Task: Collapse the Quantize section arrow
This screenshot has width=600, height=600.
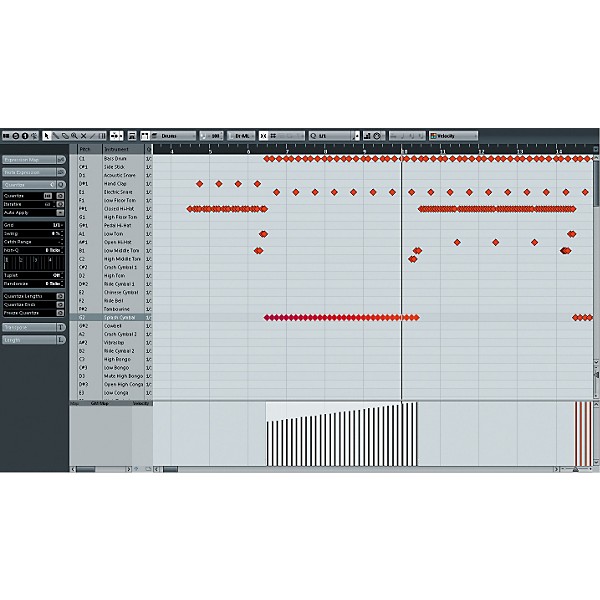Action: [x=52, y=185]
